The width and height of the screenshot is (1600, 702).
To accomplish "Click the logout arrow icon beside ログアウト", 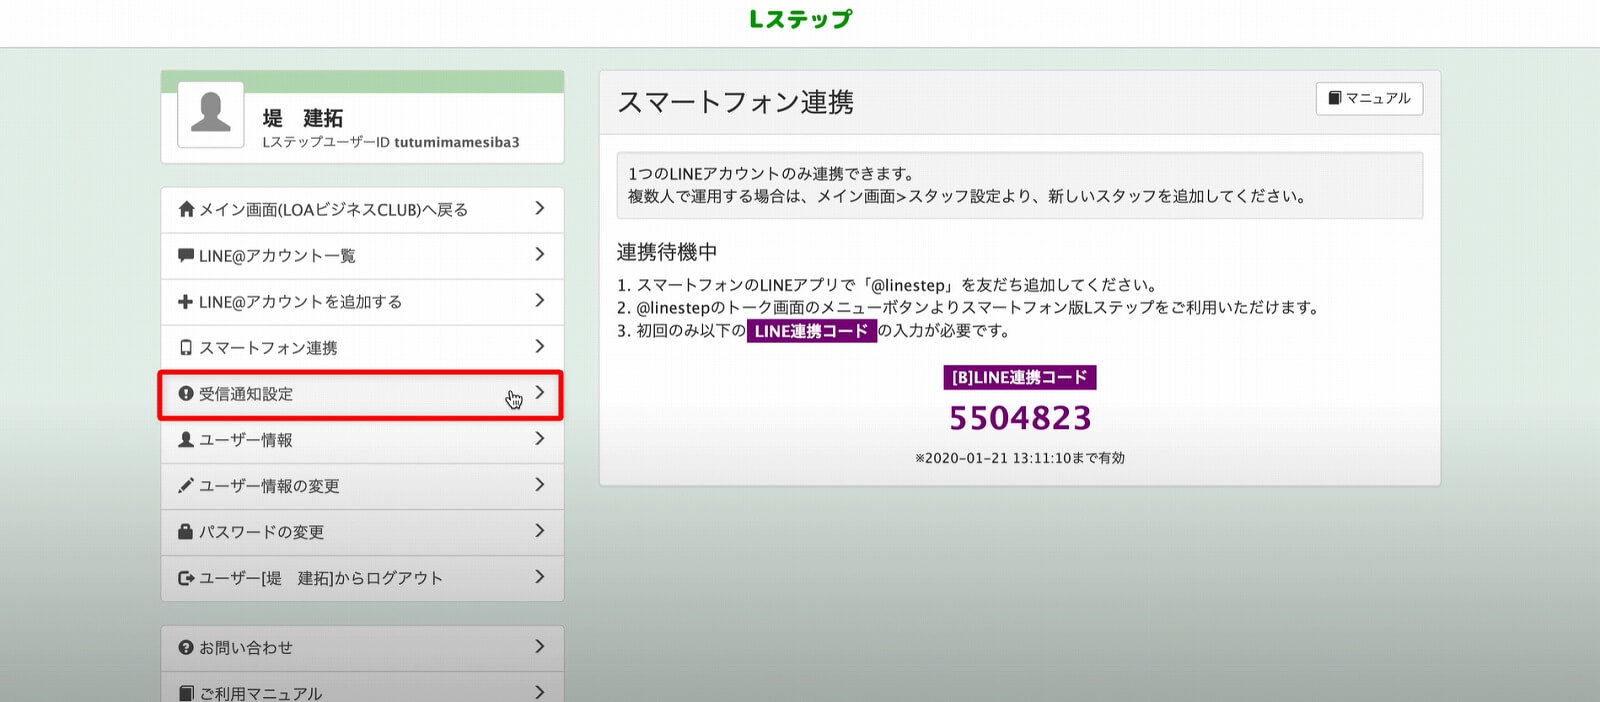I will [186, 578].
